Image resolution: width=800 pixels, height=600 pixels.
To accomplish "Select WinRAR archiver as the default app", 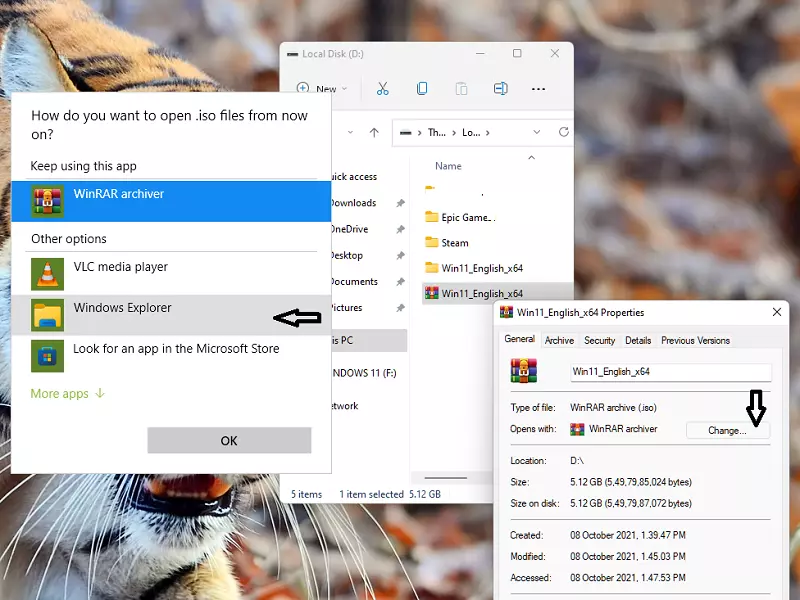I will pyautogui.click(x=118, y=194).
